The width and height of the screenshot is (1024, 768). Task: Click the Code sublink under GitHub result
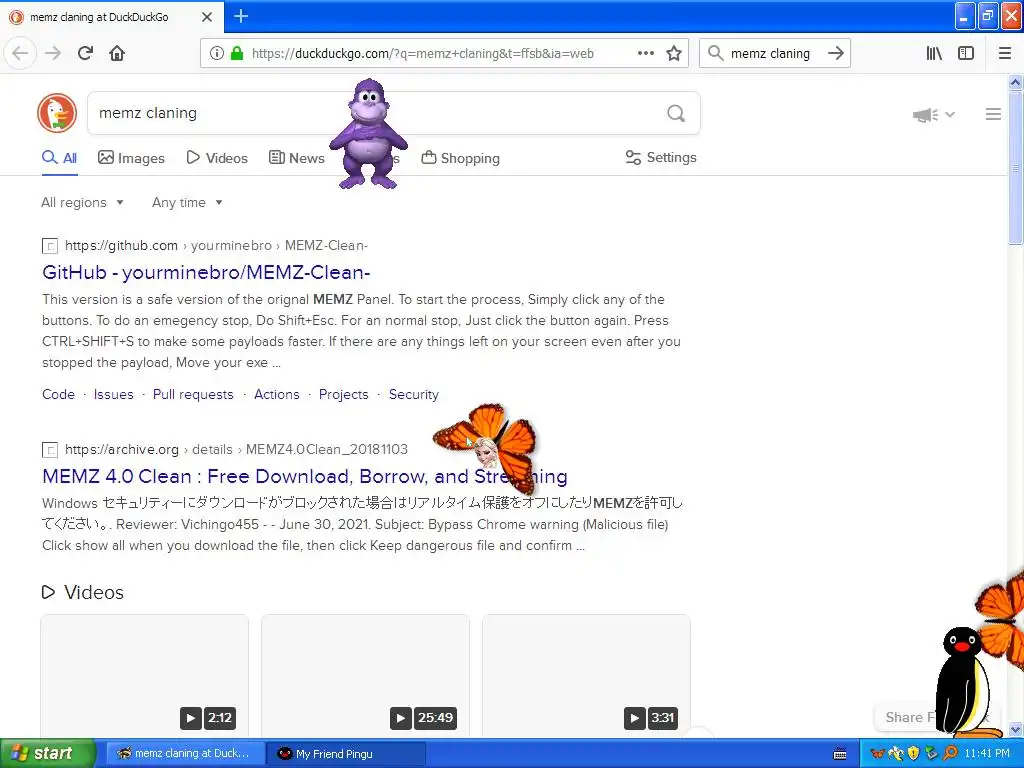[x=58, y=394]
